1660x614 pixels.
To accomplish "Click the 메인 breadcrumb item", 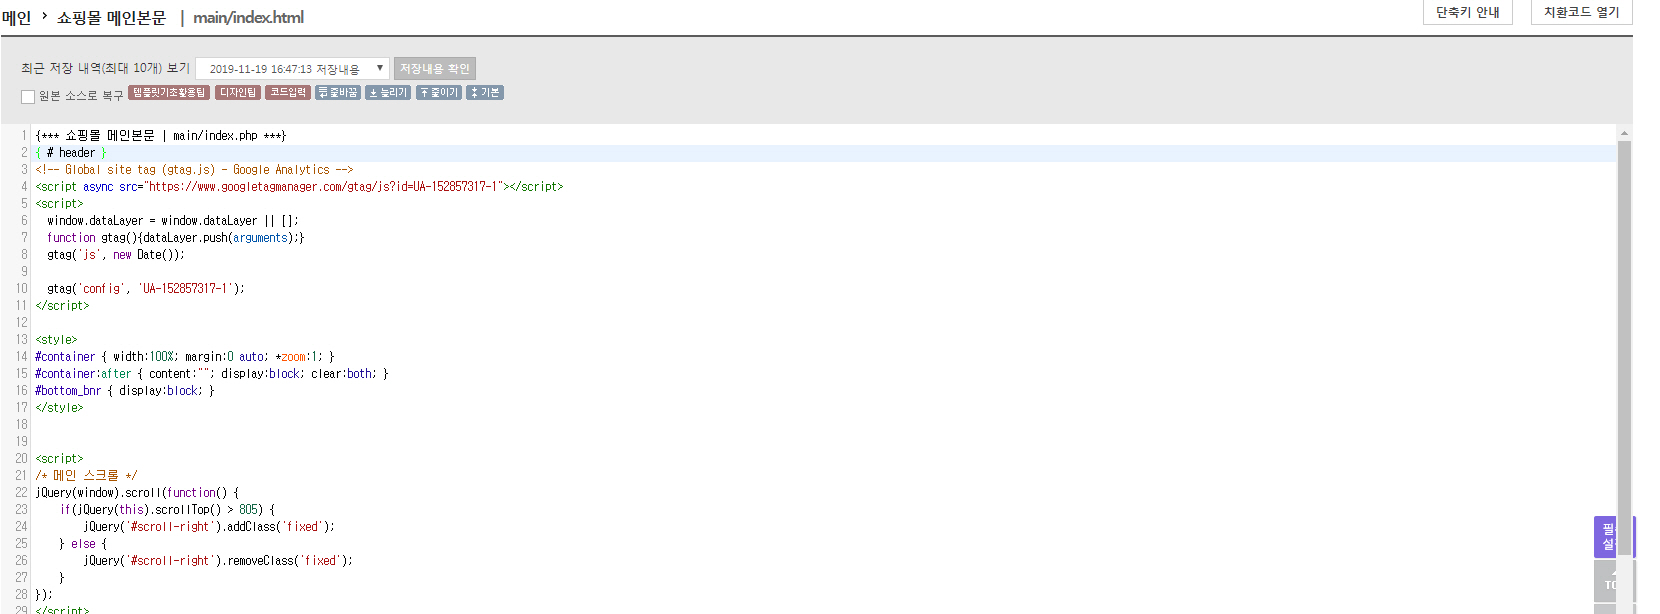I will click(16, 18).
